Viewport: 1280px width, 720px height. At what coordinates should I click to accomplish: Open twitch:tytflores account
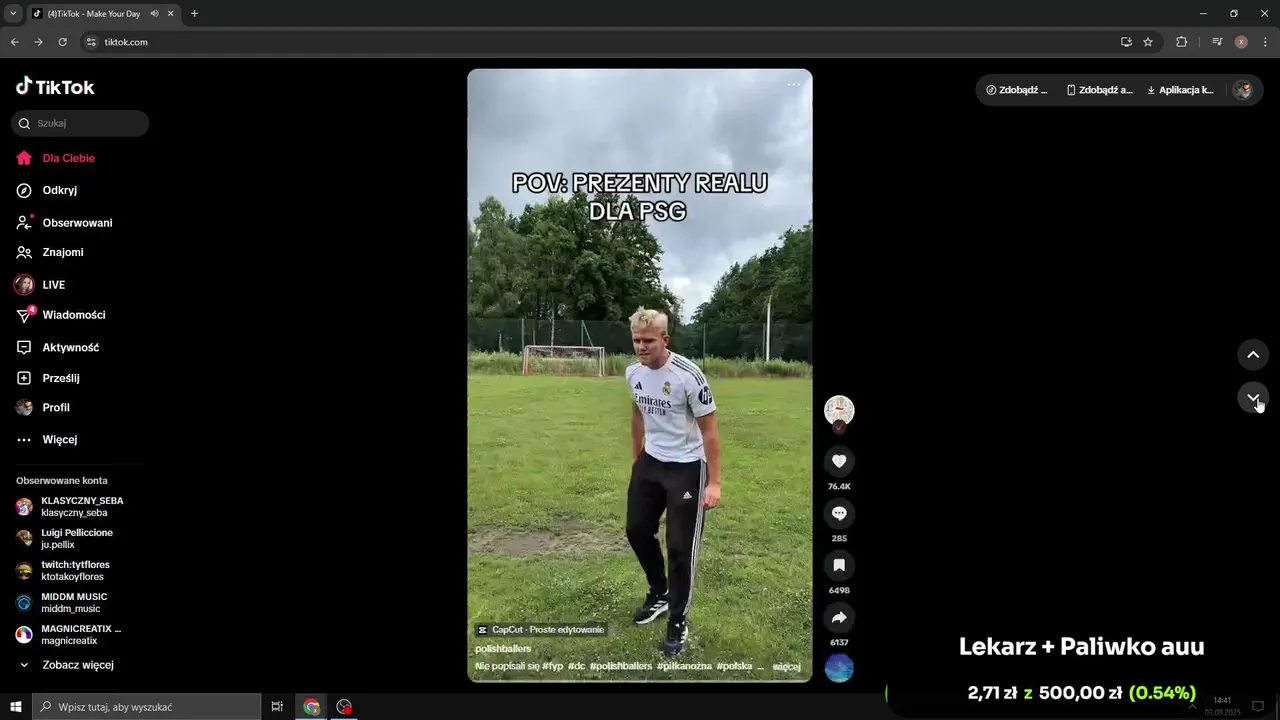[x=75, y=571]
